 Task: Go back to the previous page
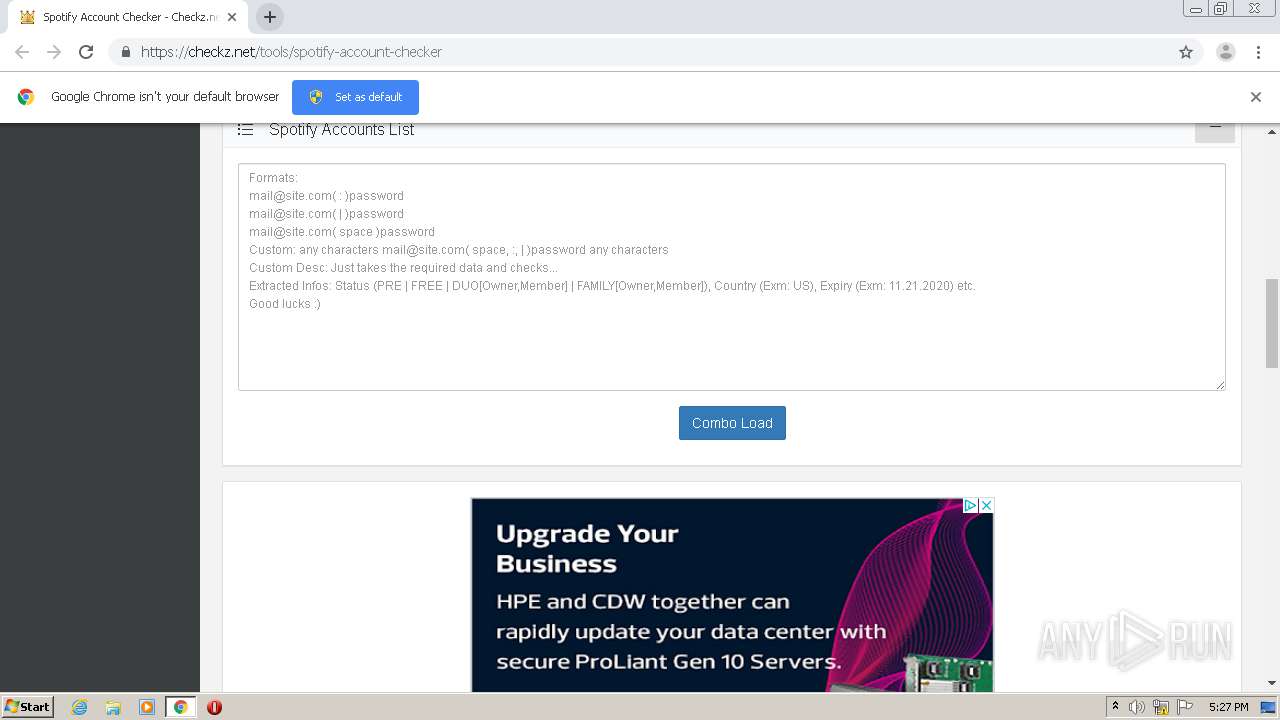(22, 52)
